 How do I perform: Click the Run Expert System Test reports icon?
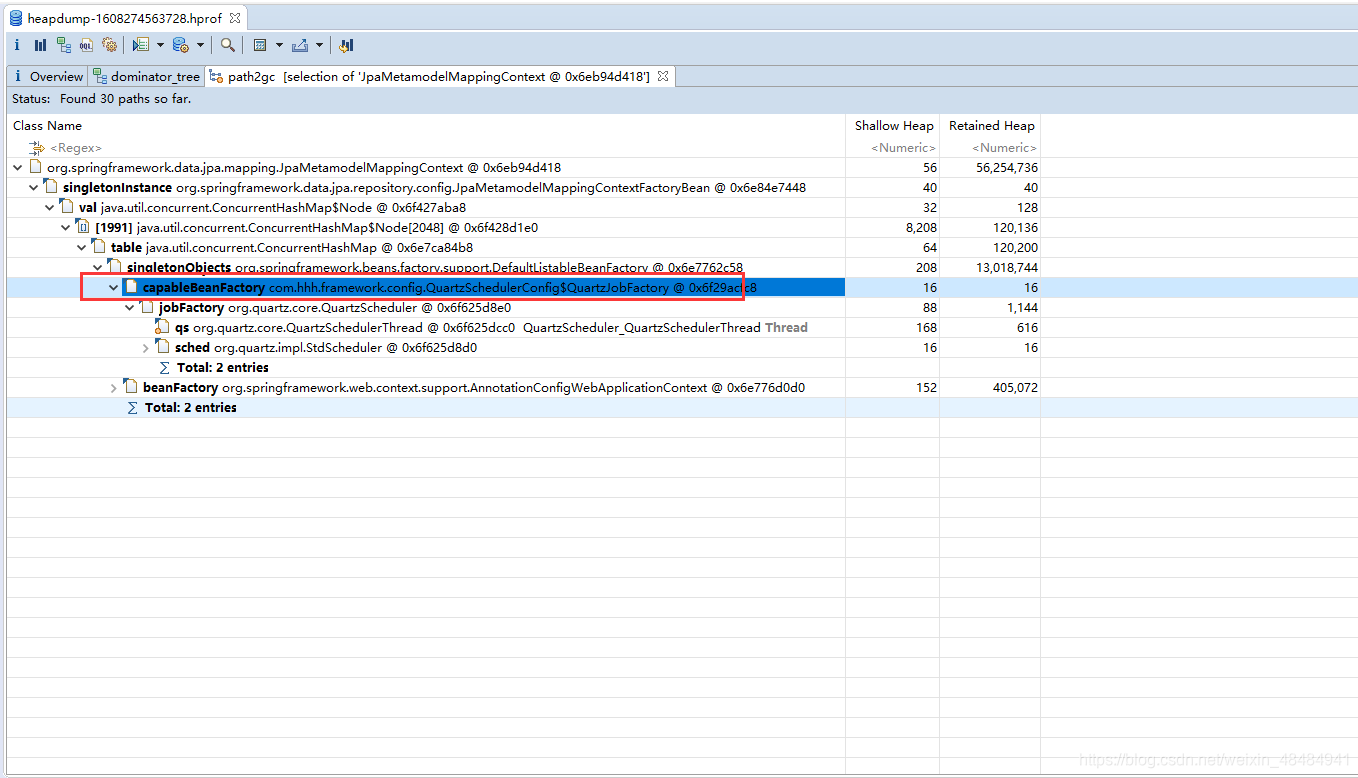(140, 45)
